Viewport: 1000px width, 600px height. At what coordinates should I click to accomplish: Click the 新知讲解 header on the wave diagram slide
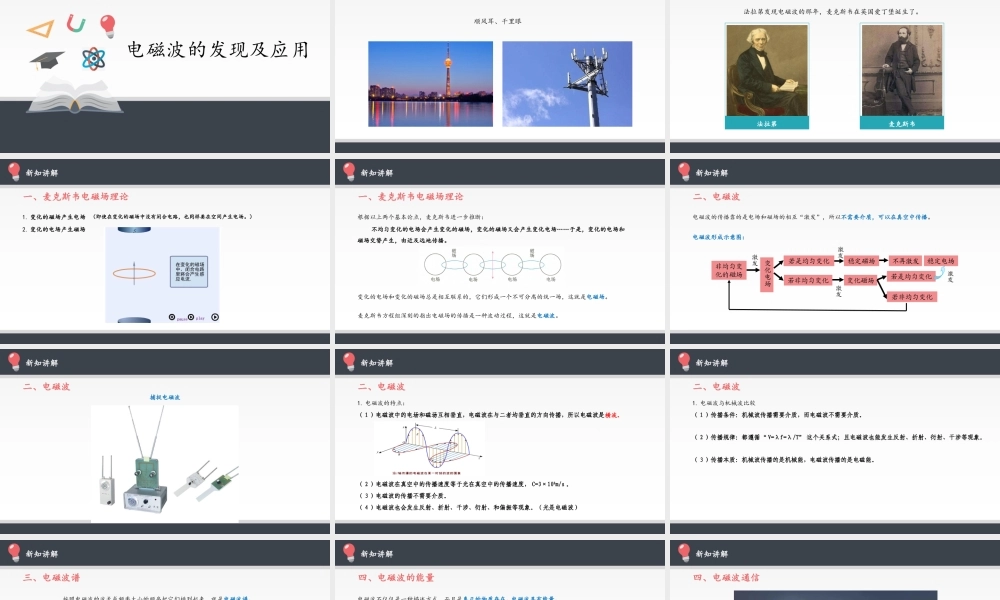pos(377,363)
